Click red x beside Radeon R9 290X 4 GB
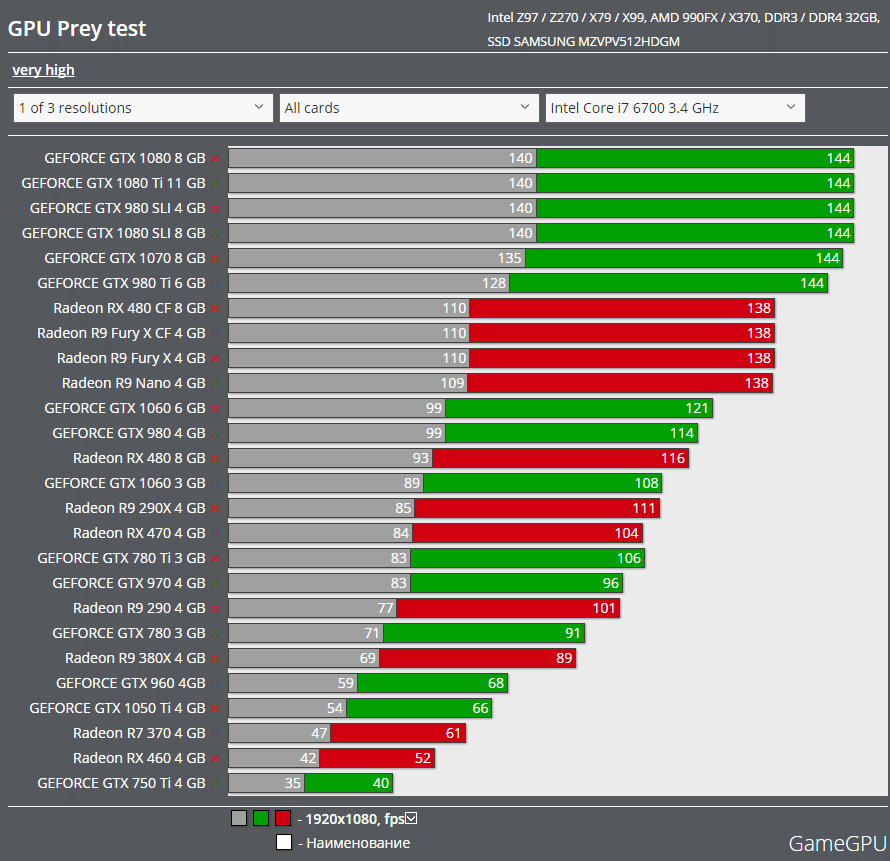 click(x=215, y=509)
